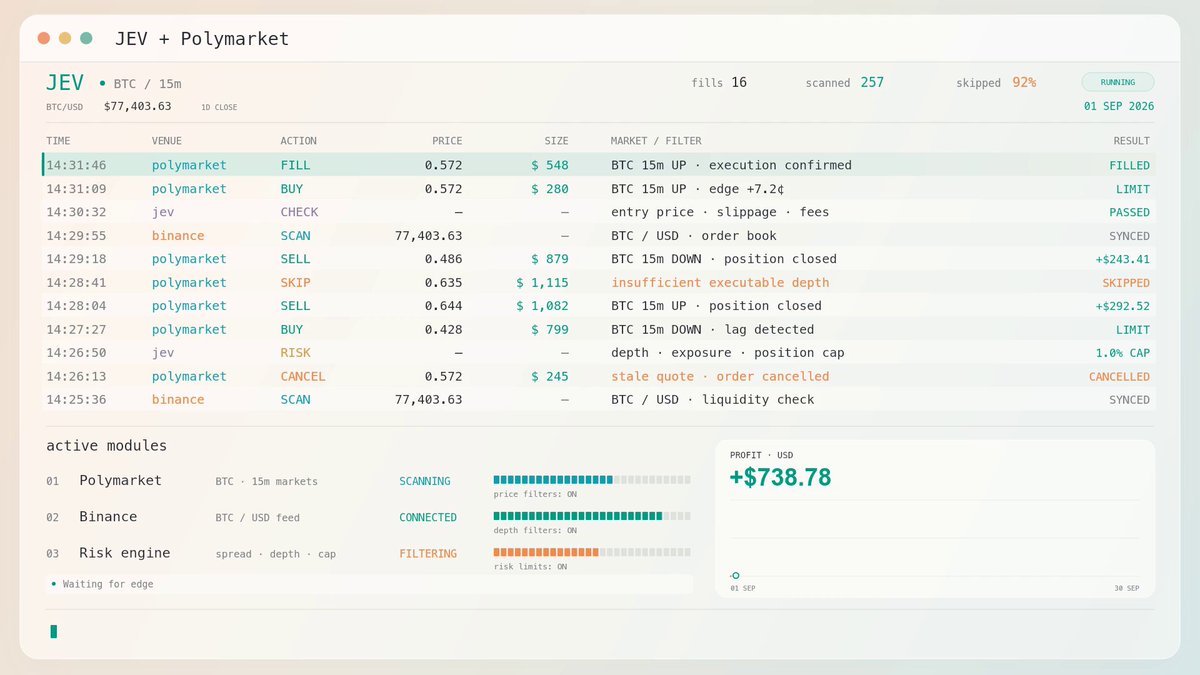
Task: Select the MARKET / FILTER column header
Action: 656,141
